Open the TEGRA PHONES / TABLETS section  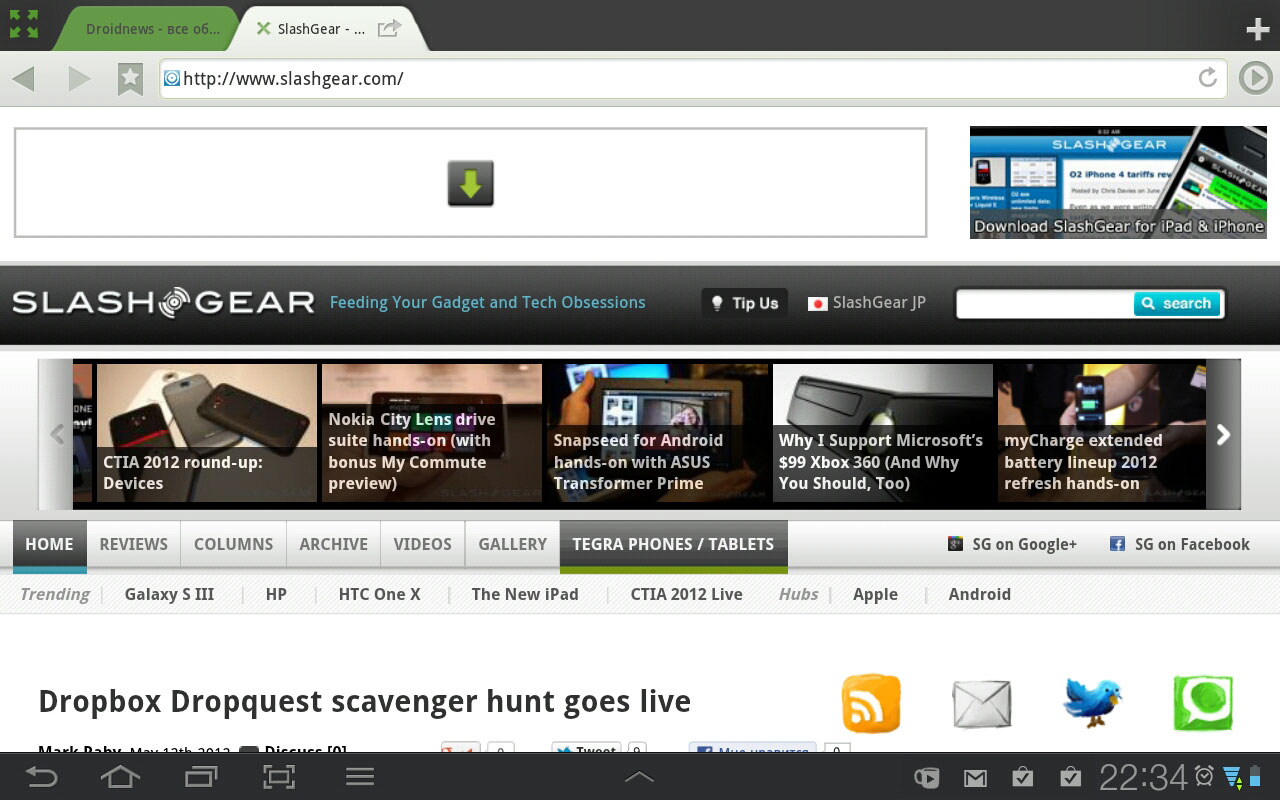673,545
